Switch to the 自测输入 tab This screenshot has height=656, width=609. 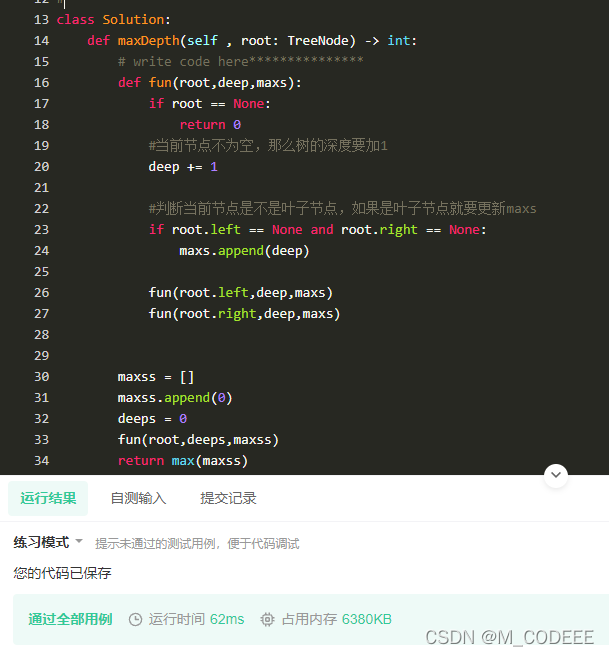(138, 498)
